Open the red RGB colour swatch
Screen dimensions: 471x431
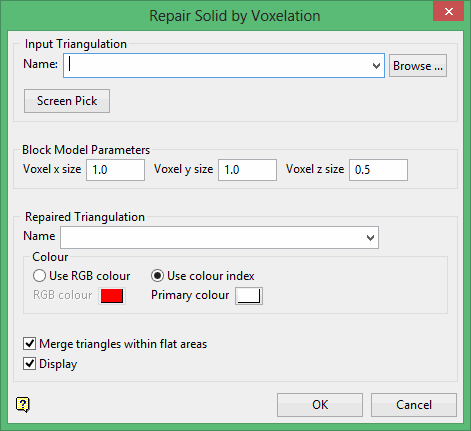click(112, 296)
